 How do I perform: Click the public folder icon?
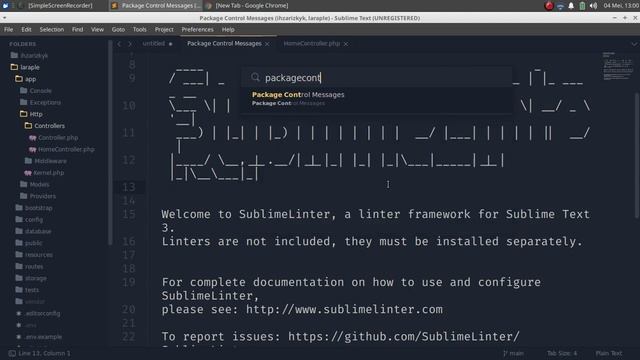pyautogui.click(x=19, y=243)
